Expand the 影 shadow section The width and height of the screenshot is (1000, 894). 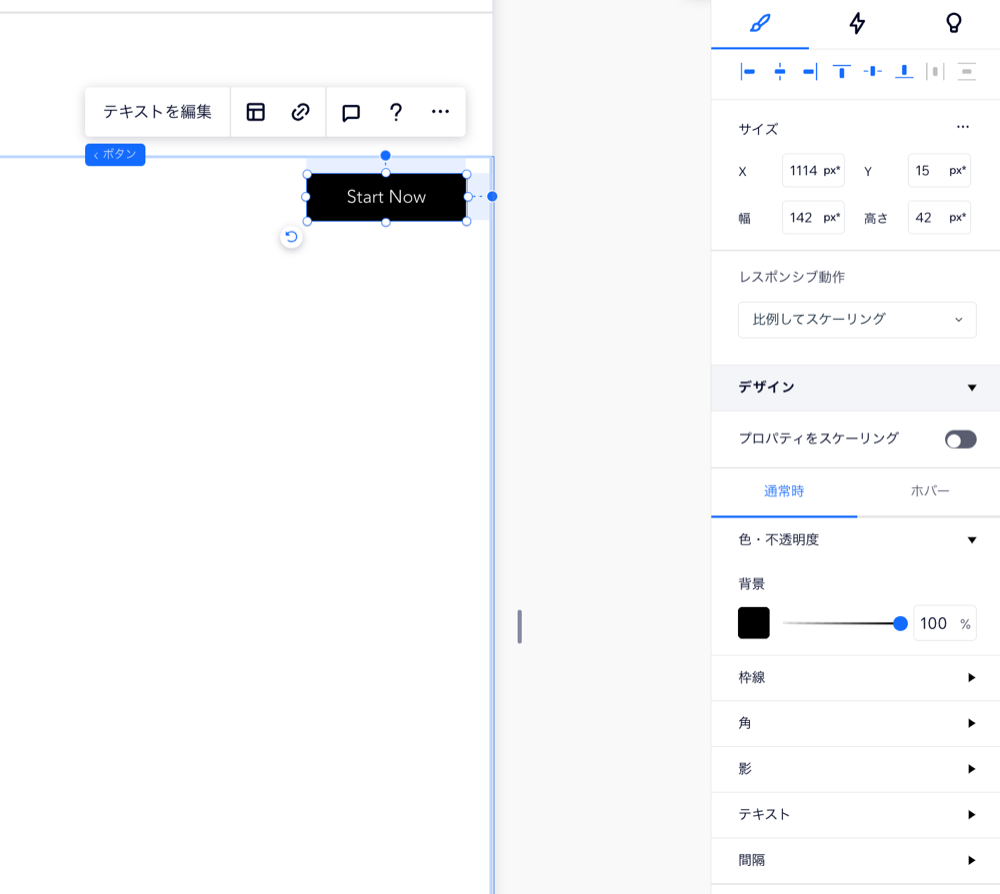coord(855,769)
